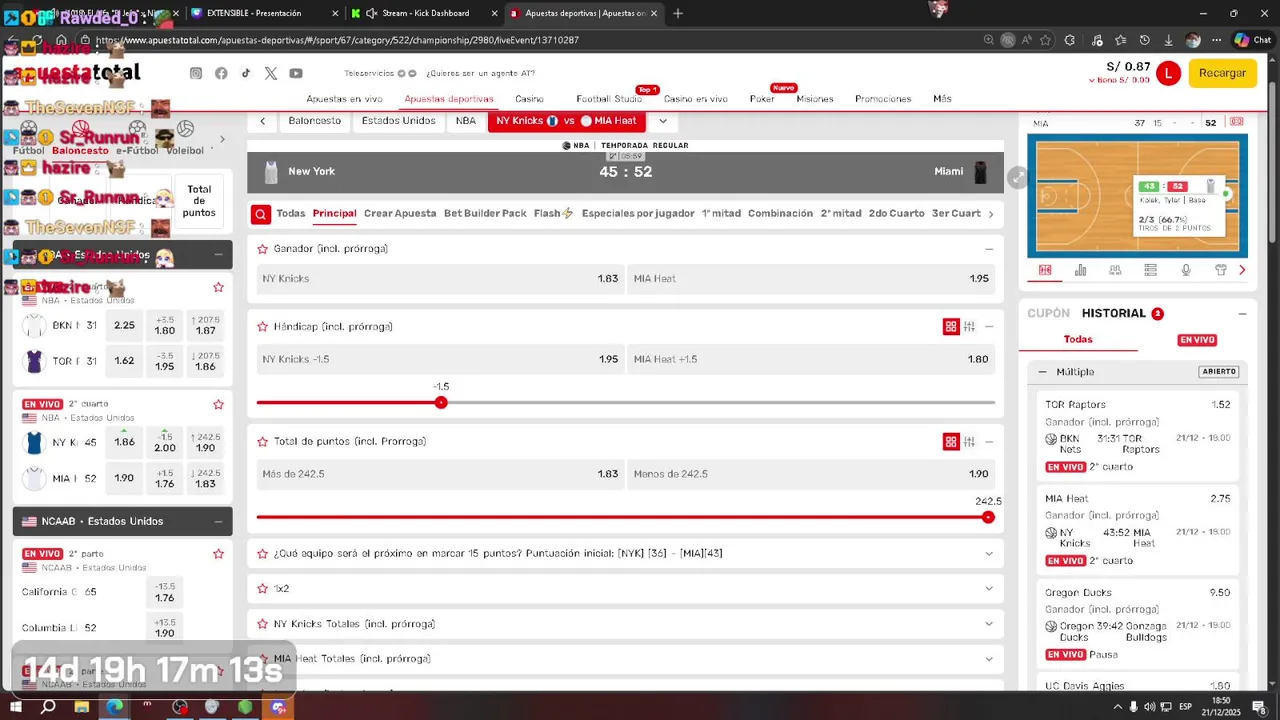
Task: Switch to Stream - Kick Dashboard browser tab
Action: pyautogui.click(x=425, y=13)
